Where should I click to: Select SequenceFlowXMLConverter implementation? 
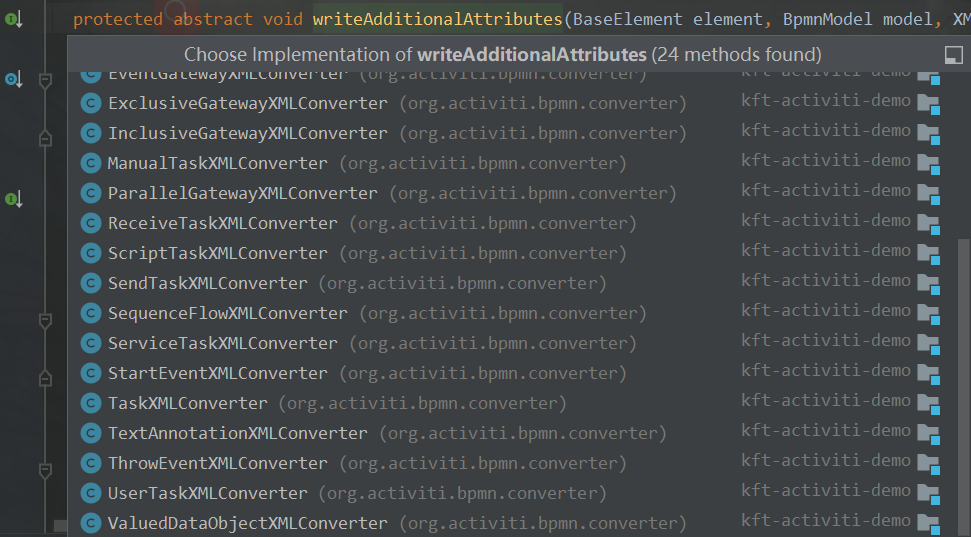coord(514,313)
